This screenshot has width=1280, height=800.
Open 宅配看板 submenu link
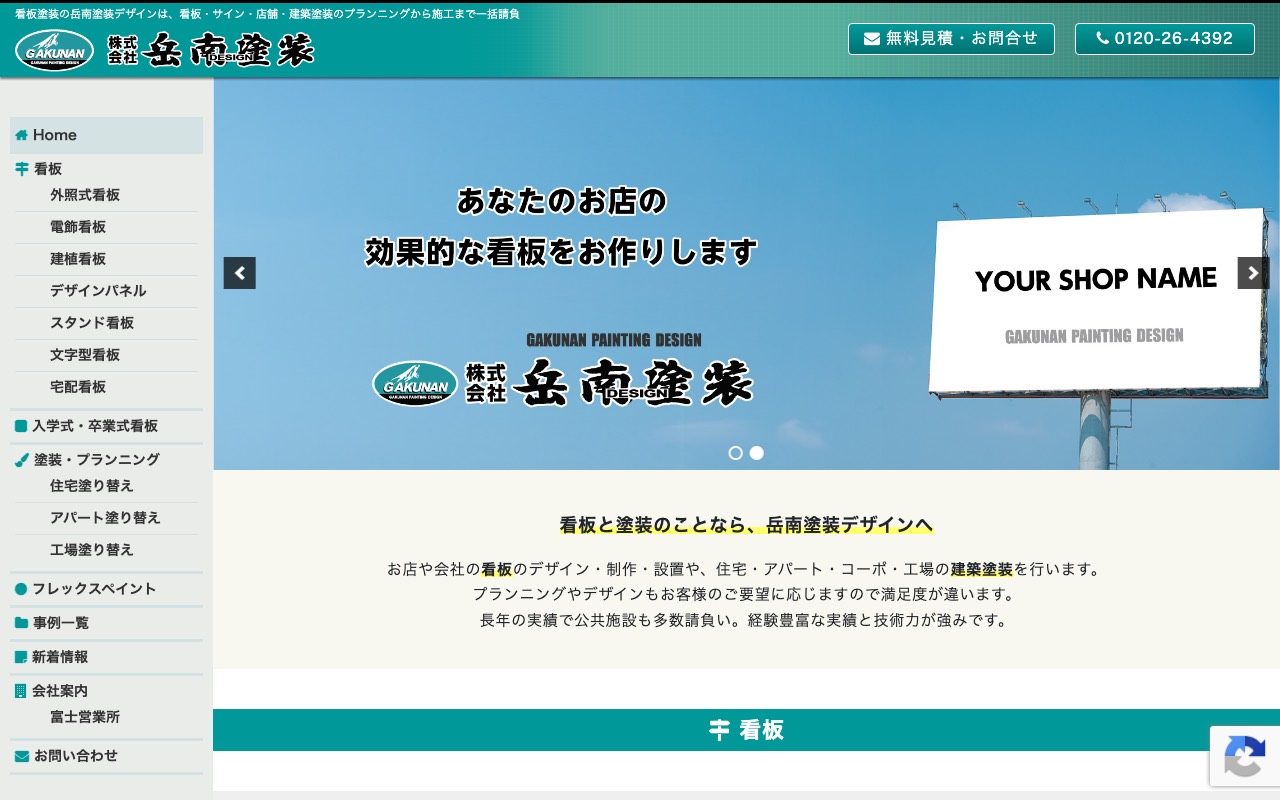[78, 387]
